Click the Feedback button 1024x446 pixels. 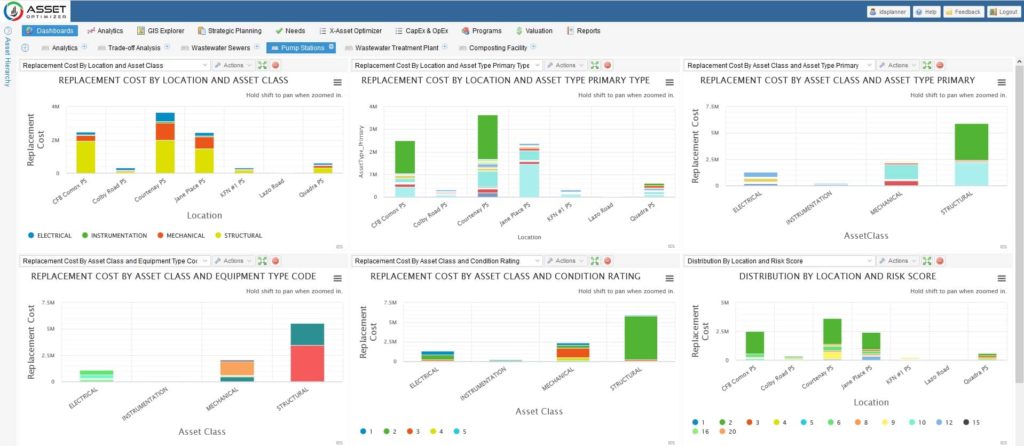(962, 12)
